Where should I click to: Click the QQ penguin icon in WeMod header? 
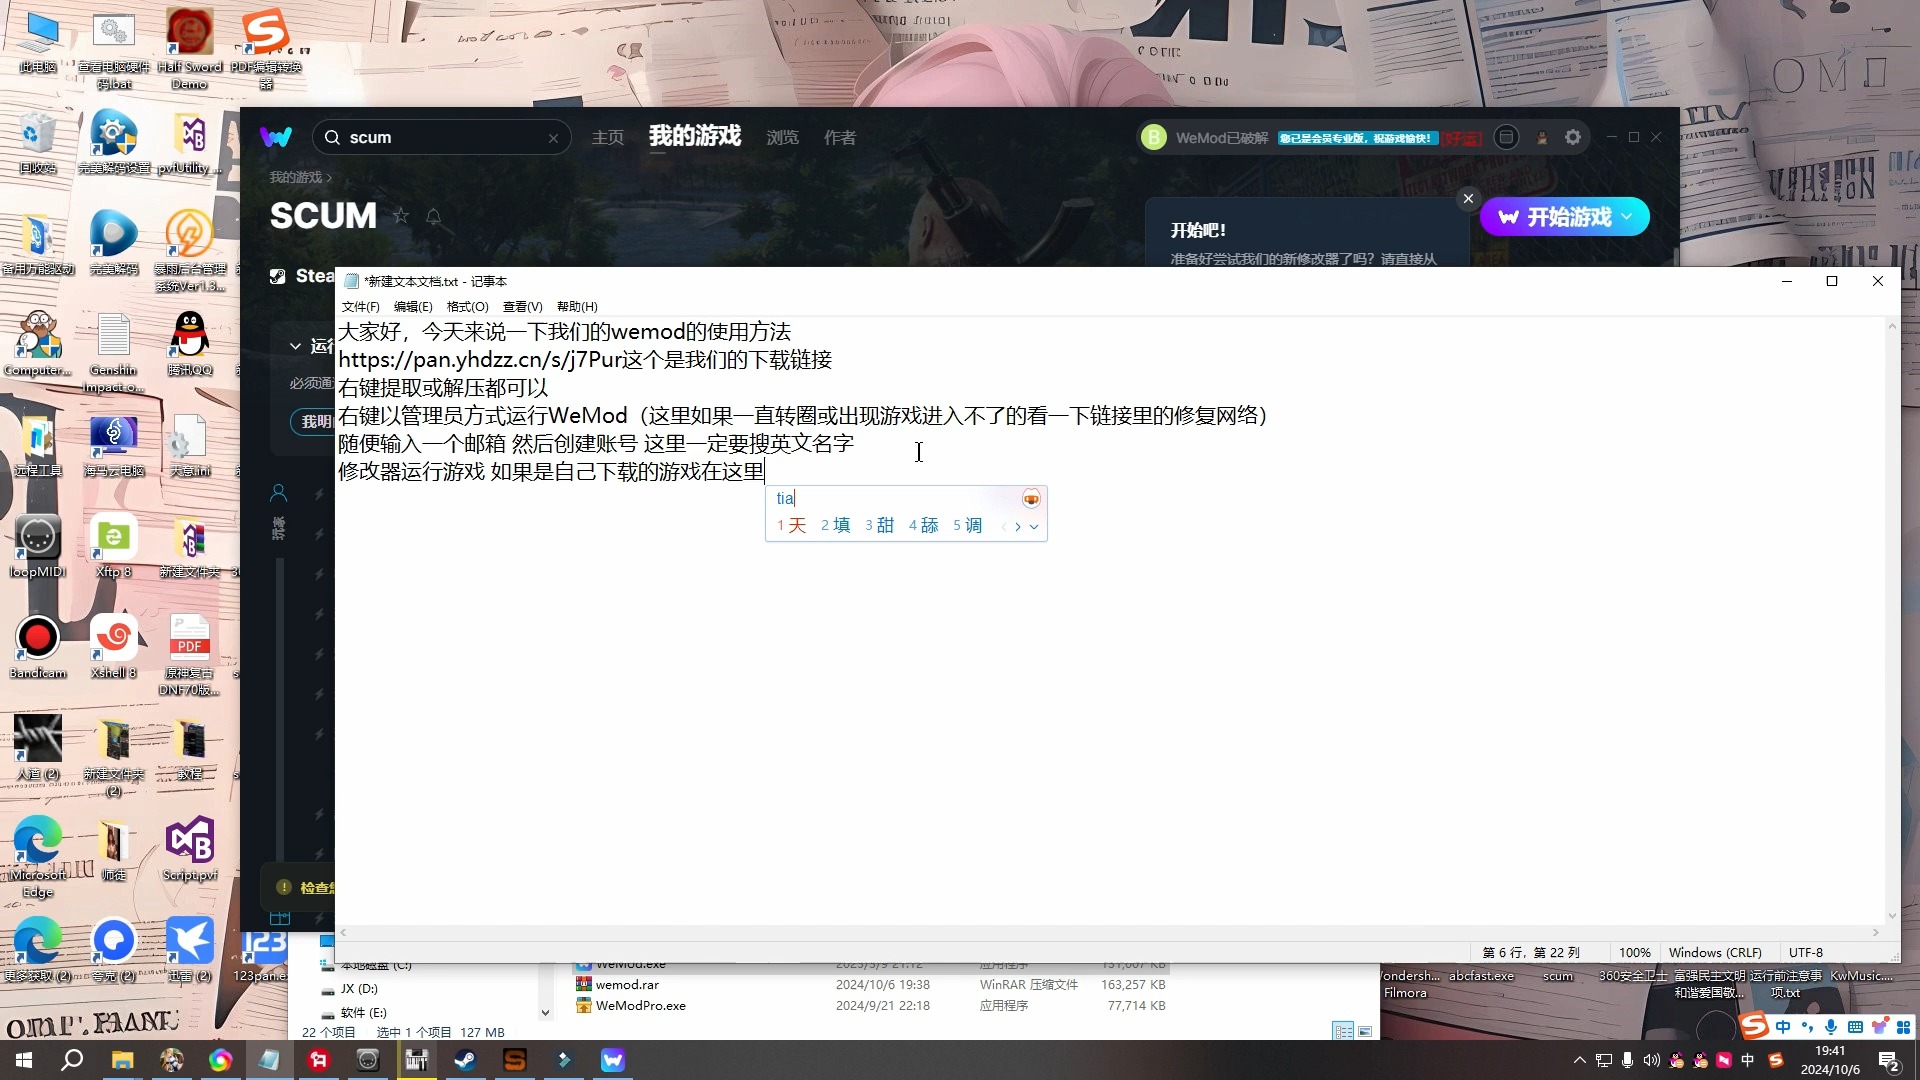(x=1542, y=138)
